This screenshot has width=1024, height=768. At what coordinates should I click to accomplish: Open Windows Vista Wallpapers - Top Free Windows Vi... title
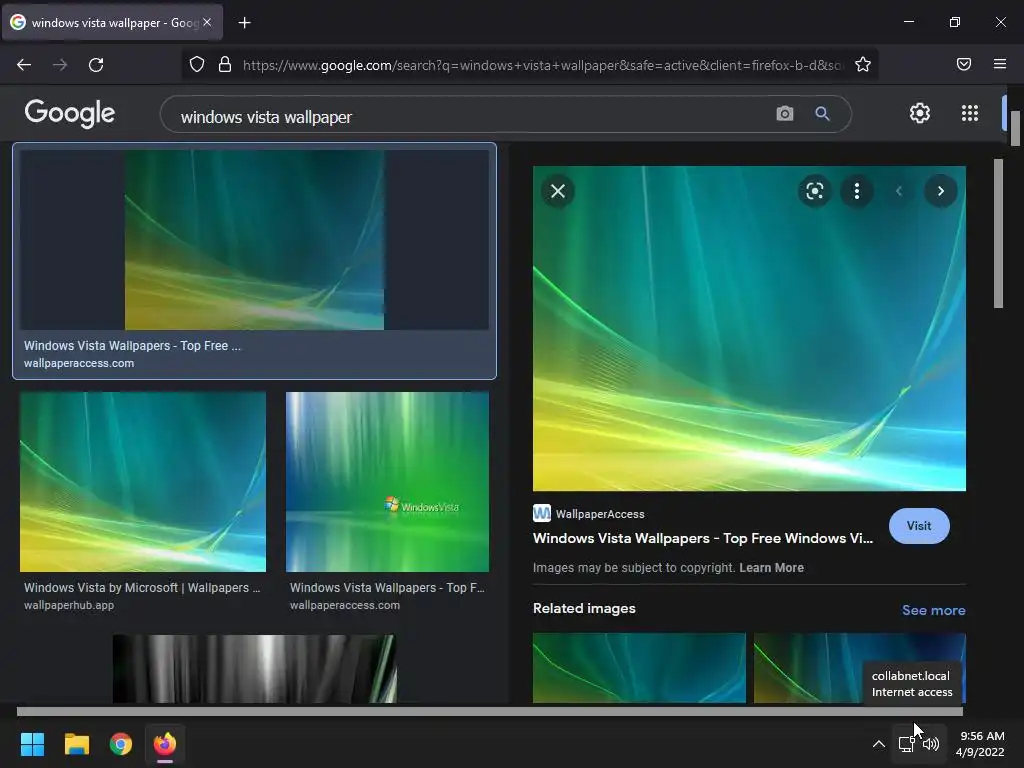(703, 538)
